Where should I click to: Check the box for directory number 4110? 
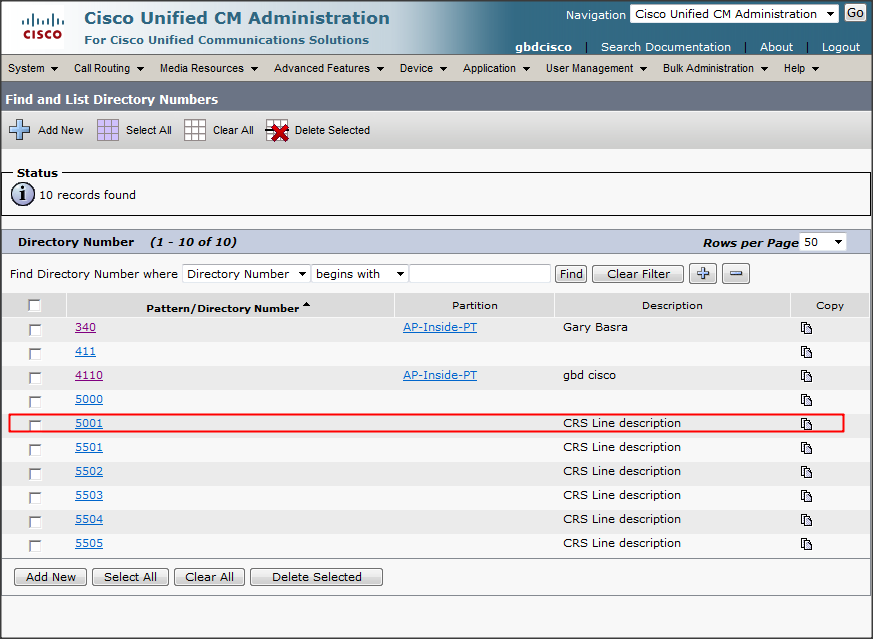pyautogui.click(x=35, y=377)
